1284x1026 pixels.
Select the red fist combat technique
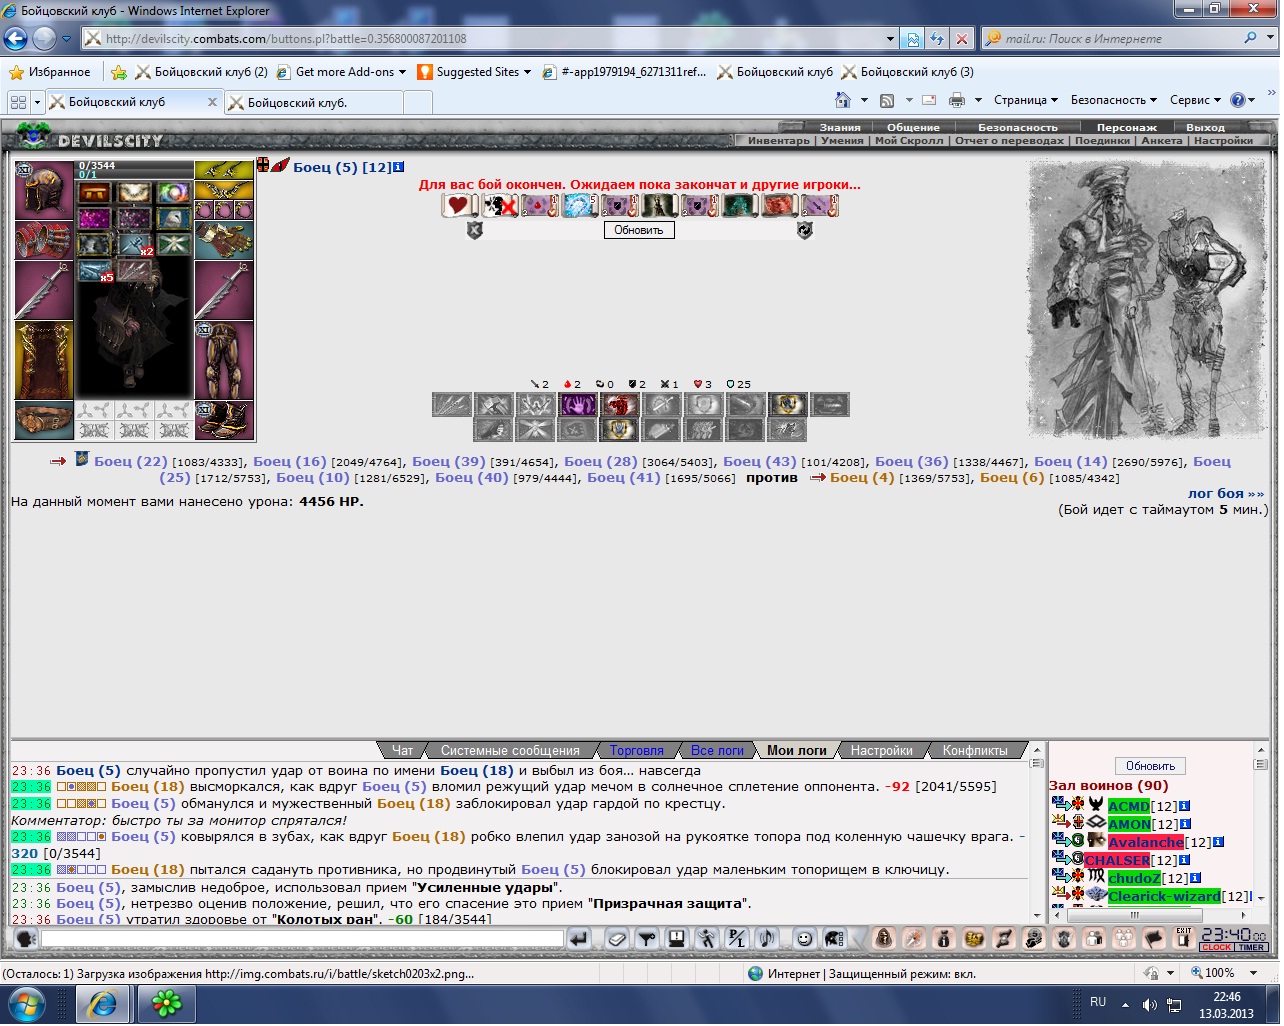619,405
